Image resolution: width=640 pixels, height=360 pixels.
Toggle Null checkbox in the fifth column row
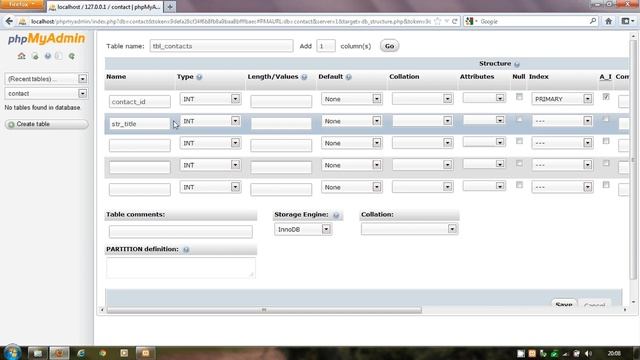pyautogui.click(x=519, y=185)
